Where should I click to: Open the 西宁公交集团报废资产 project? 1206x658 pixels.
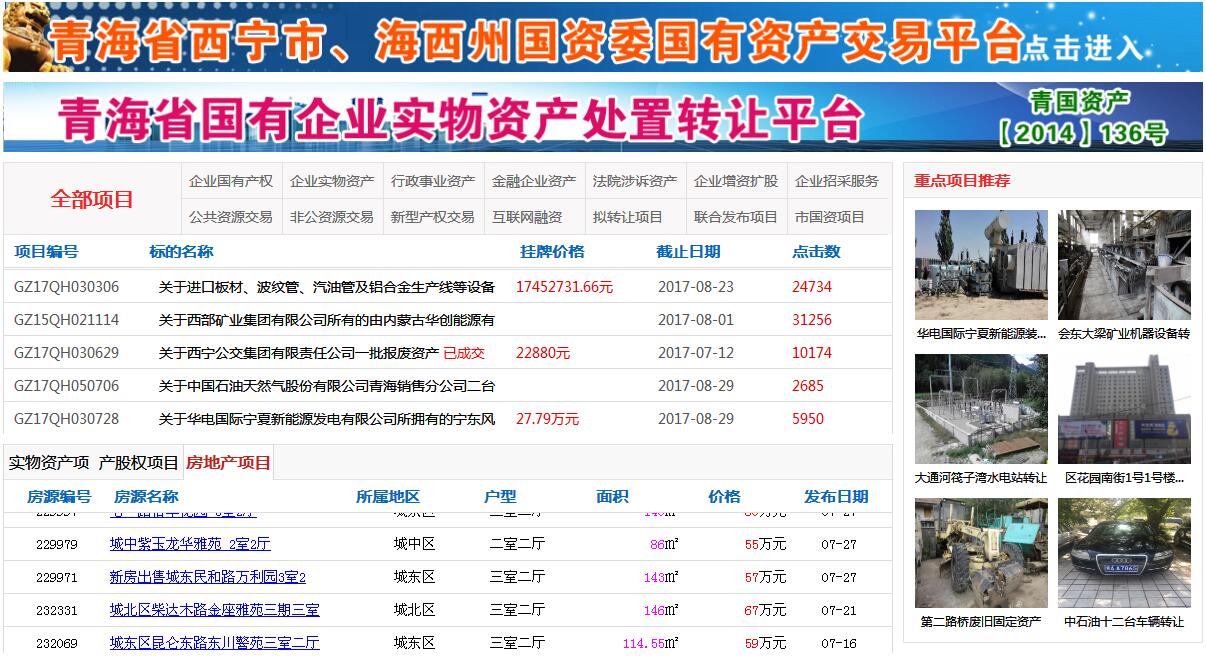coord(298,353)
